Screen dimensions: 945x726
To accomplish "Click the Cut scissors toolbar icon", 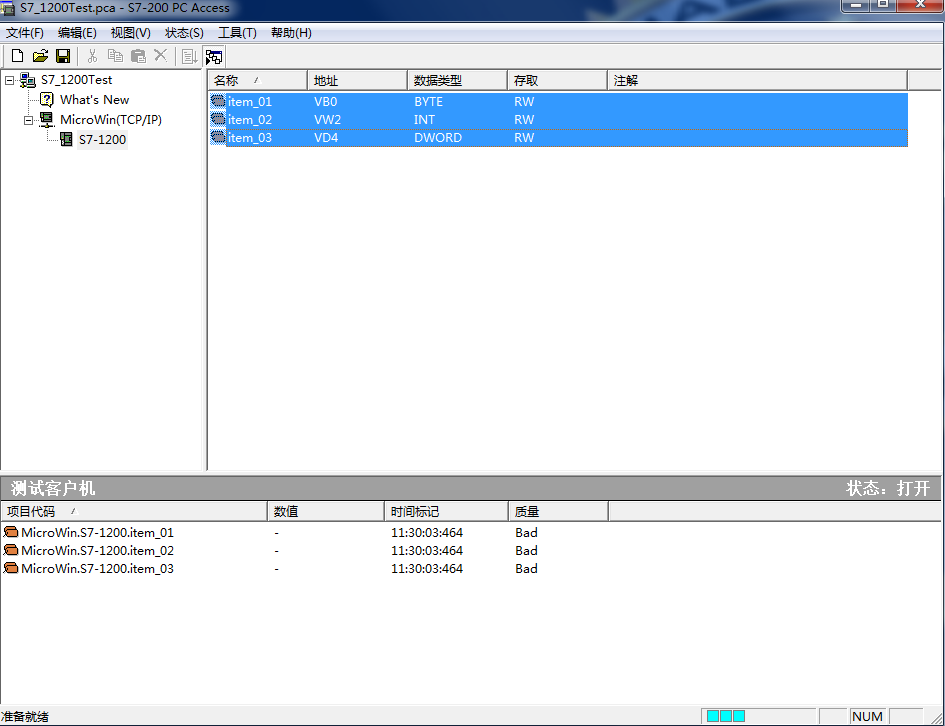I will coord(92,56).
